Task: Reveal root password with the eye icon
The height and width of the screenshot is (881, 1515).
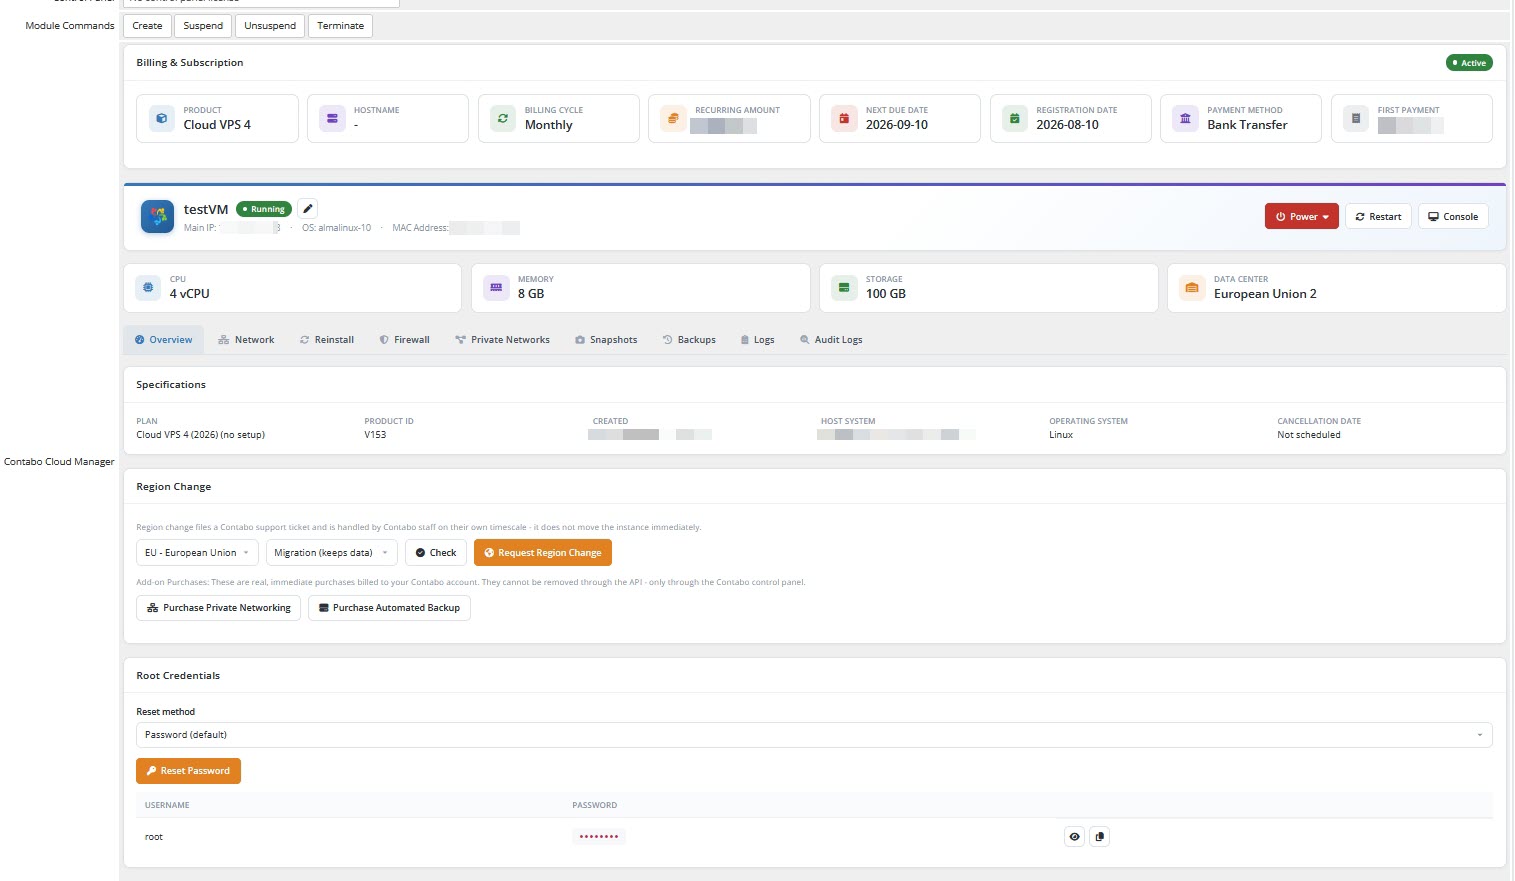Action: (x=1074, y=837)
